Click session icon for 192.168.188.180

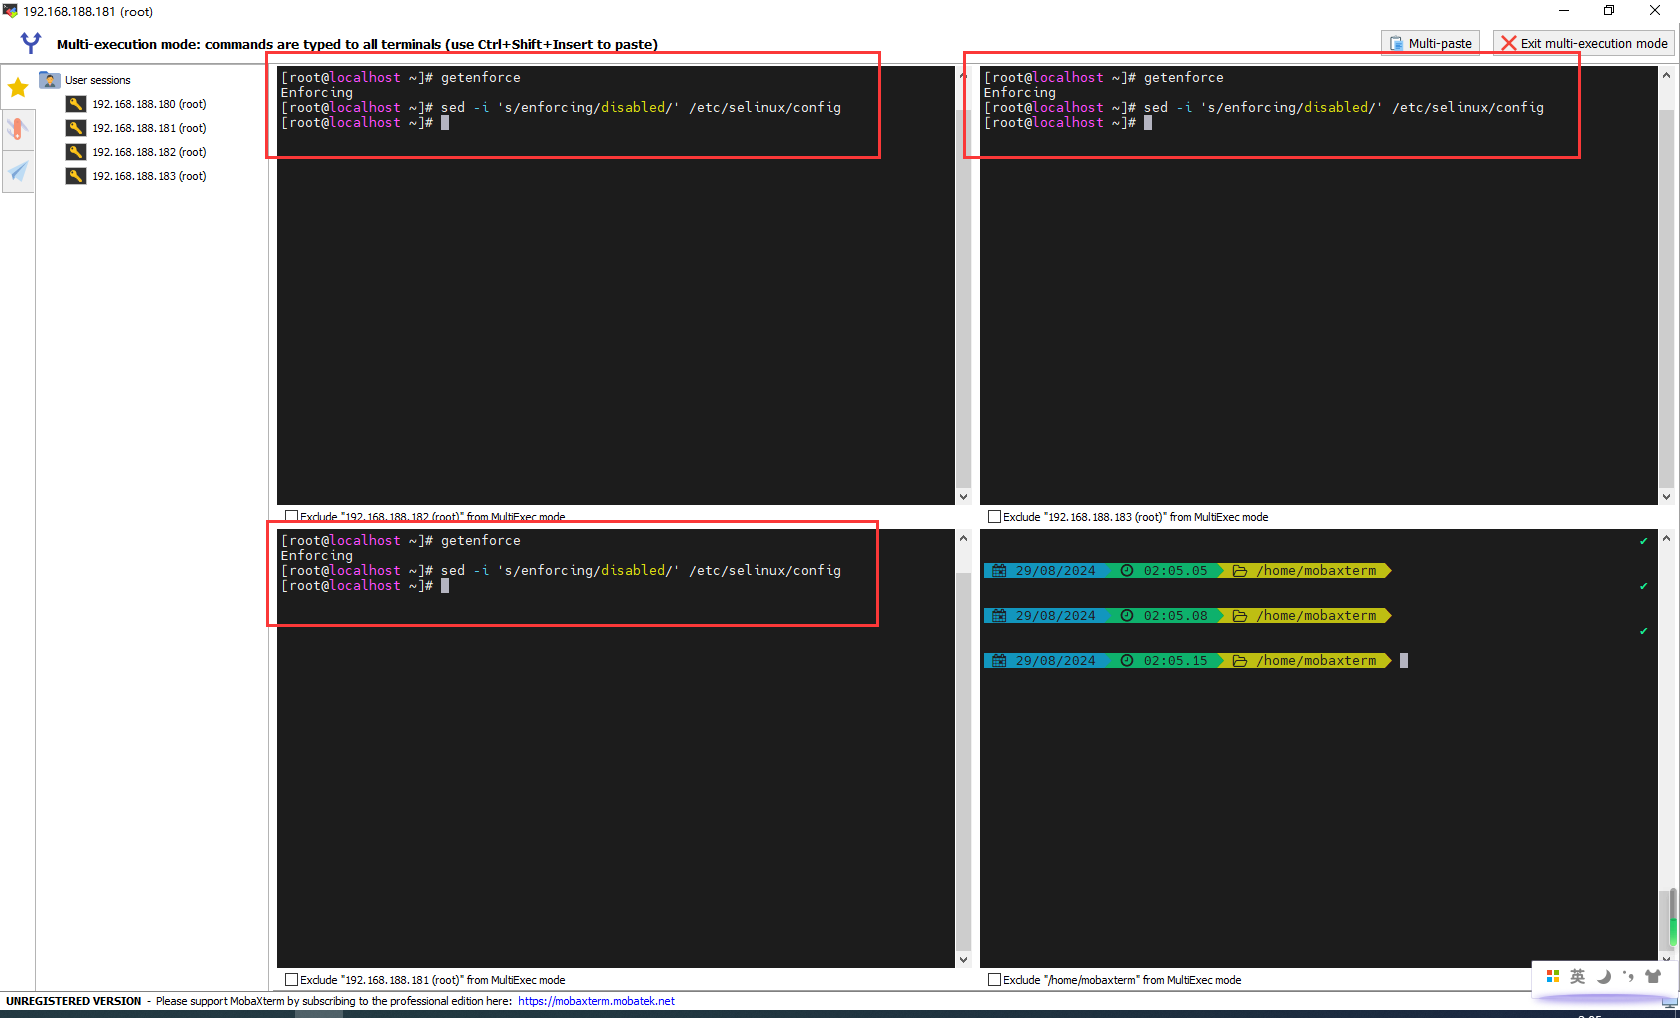[x=76, y=104]
